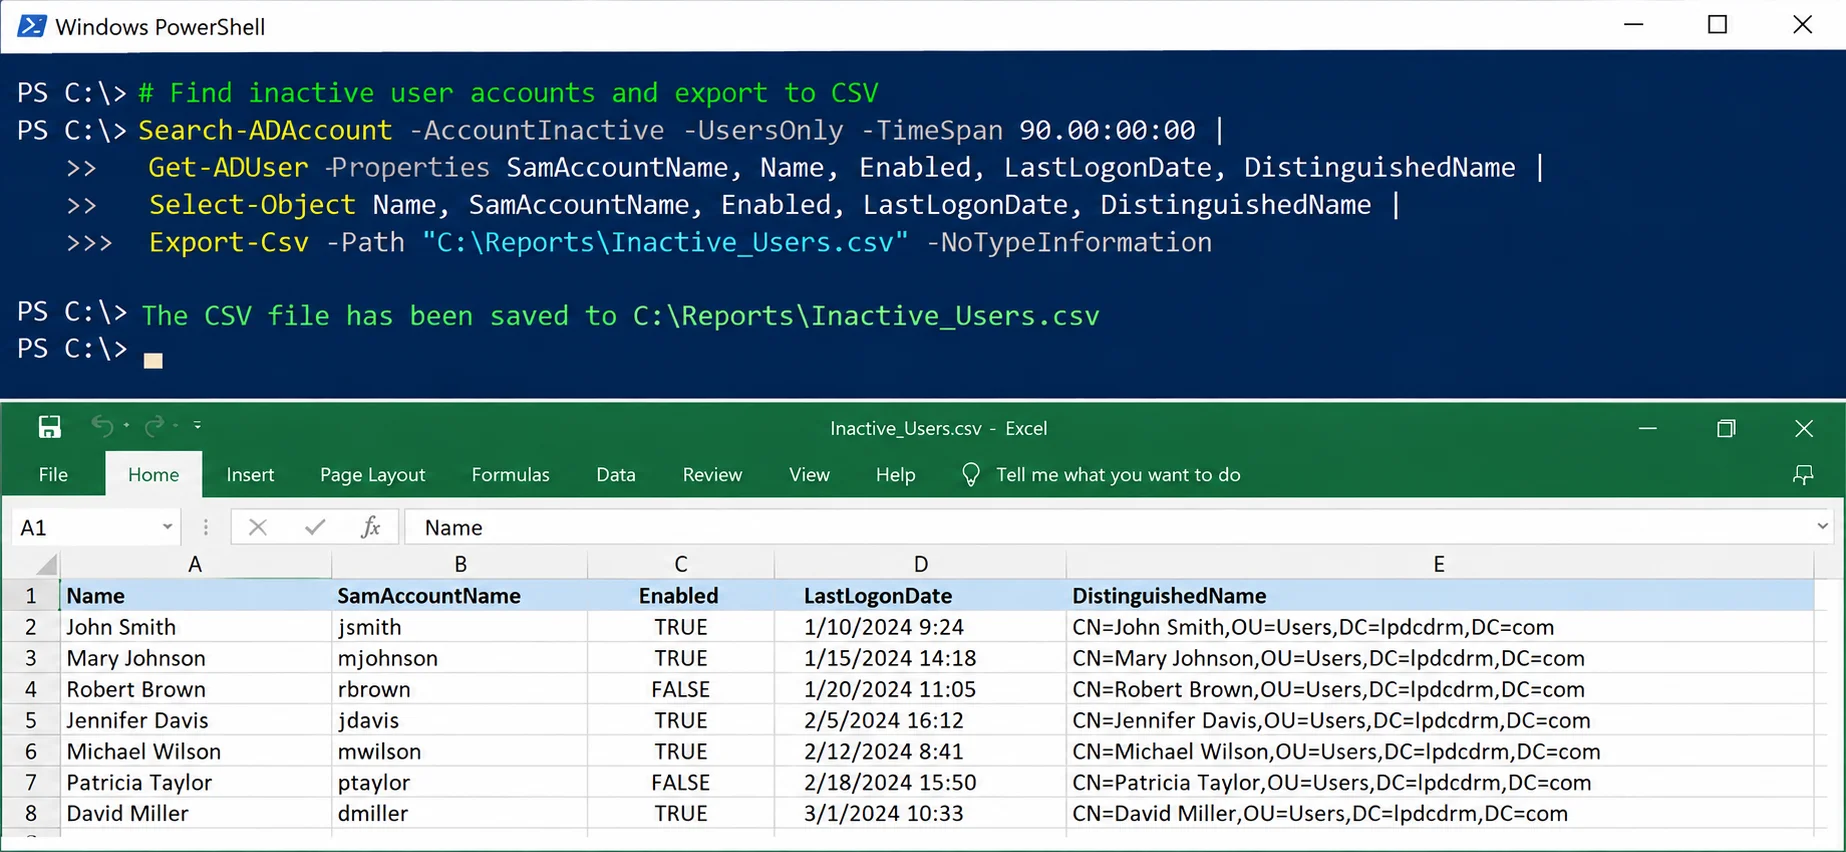Open the Review tab
Viewport: 1846px width, 852px height.
712,475
